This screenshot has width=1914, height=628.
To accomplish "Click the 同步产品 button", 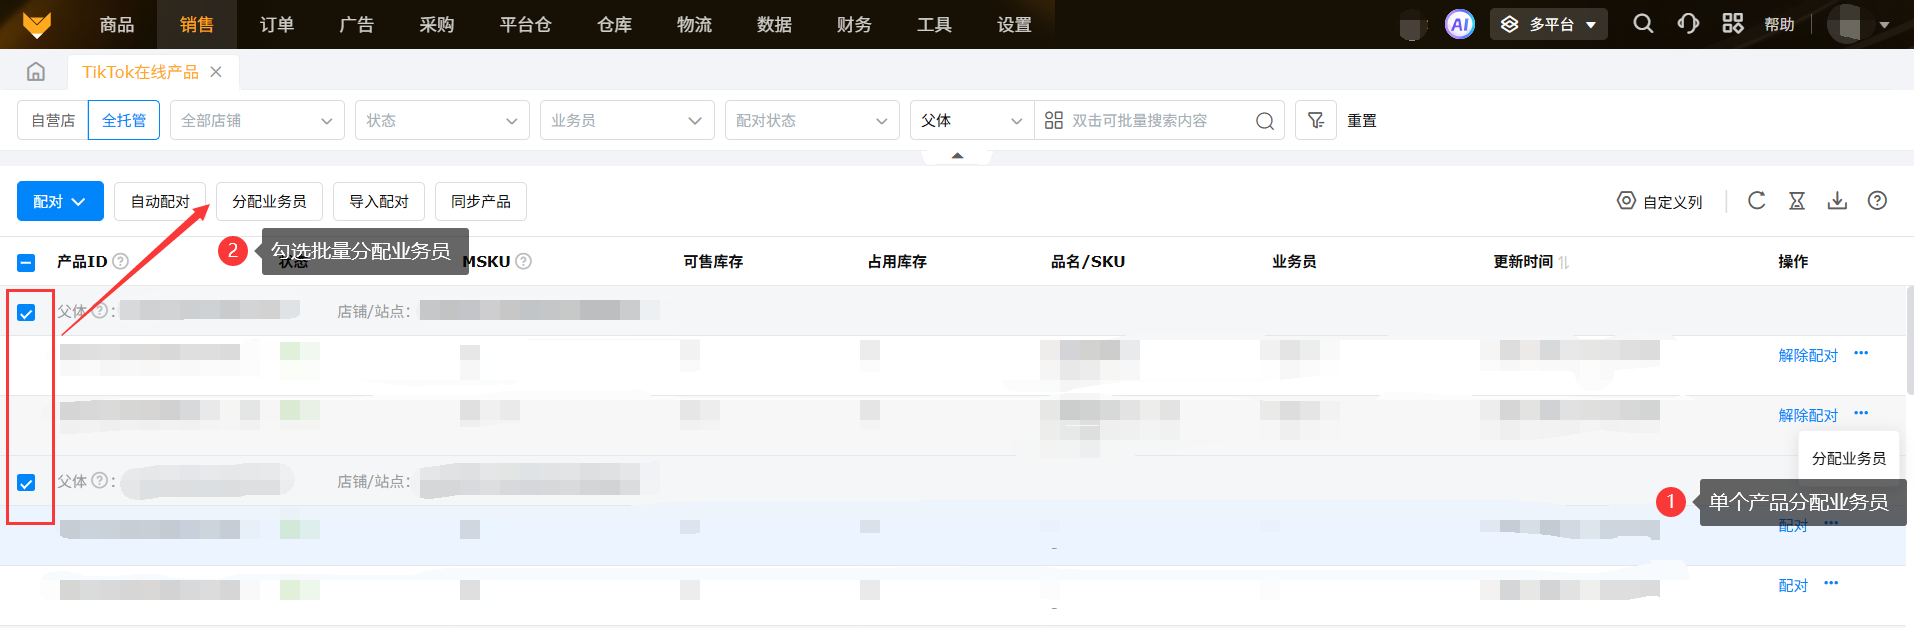I will [481, 201].
